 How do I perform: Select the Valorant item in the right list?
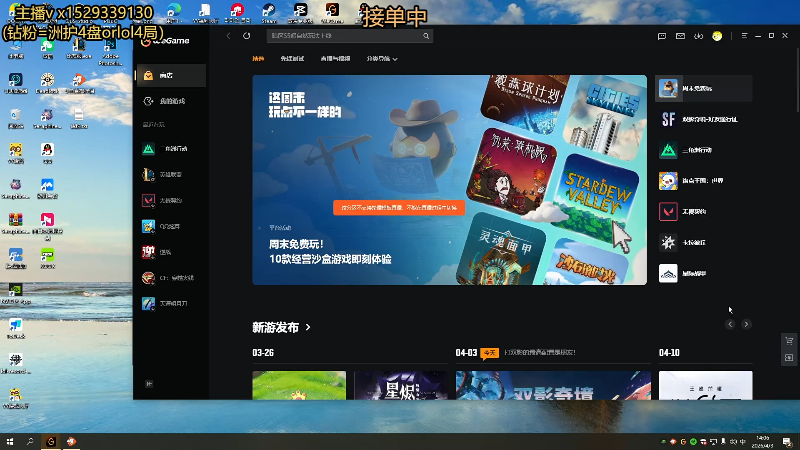tap(704, 211)
